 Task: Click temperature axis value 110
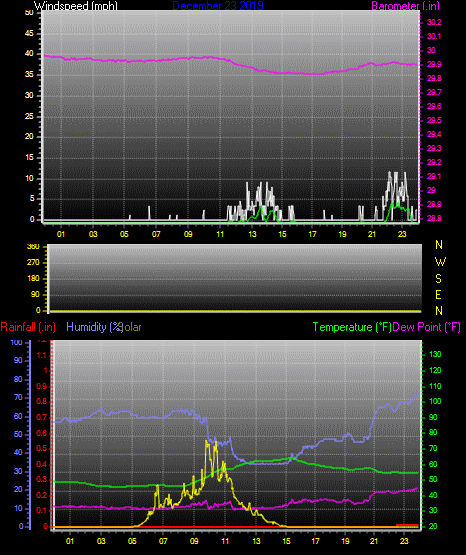point(435,386)
